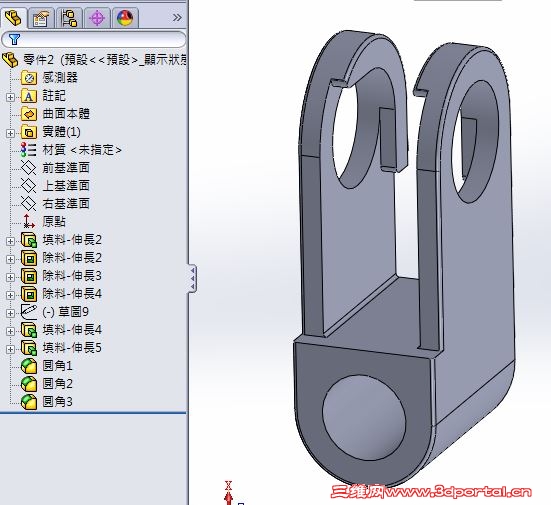This screenshot has width=551, height=505.
Task: Select the 除料-伸長2 label
Action: (x=72, y=258)
